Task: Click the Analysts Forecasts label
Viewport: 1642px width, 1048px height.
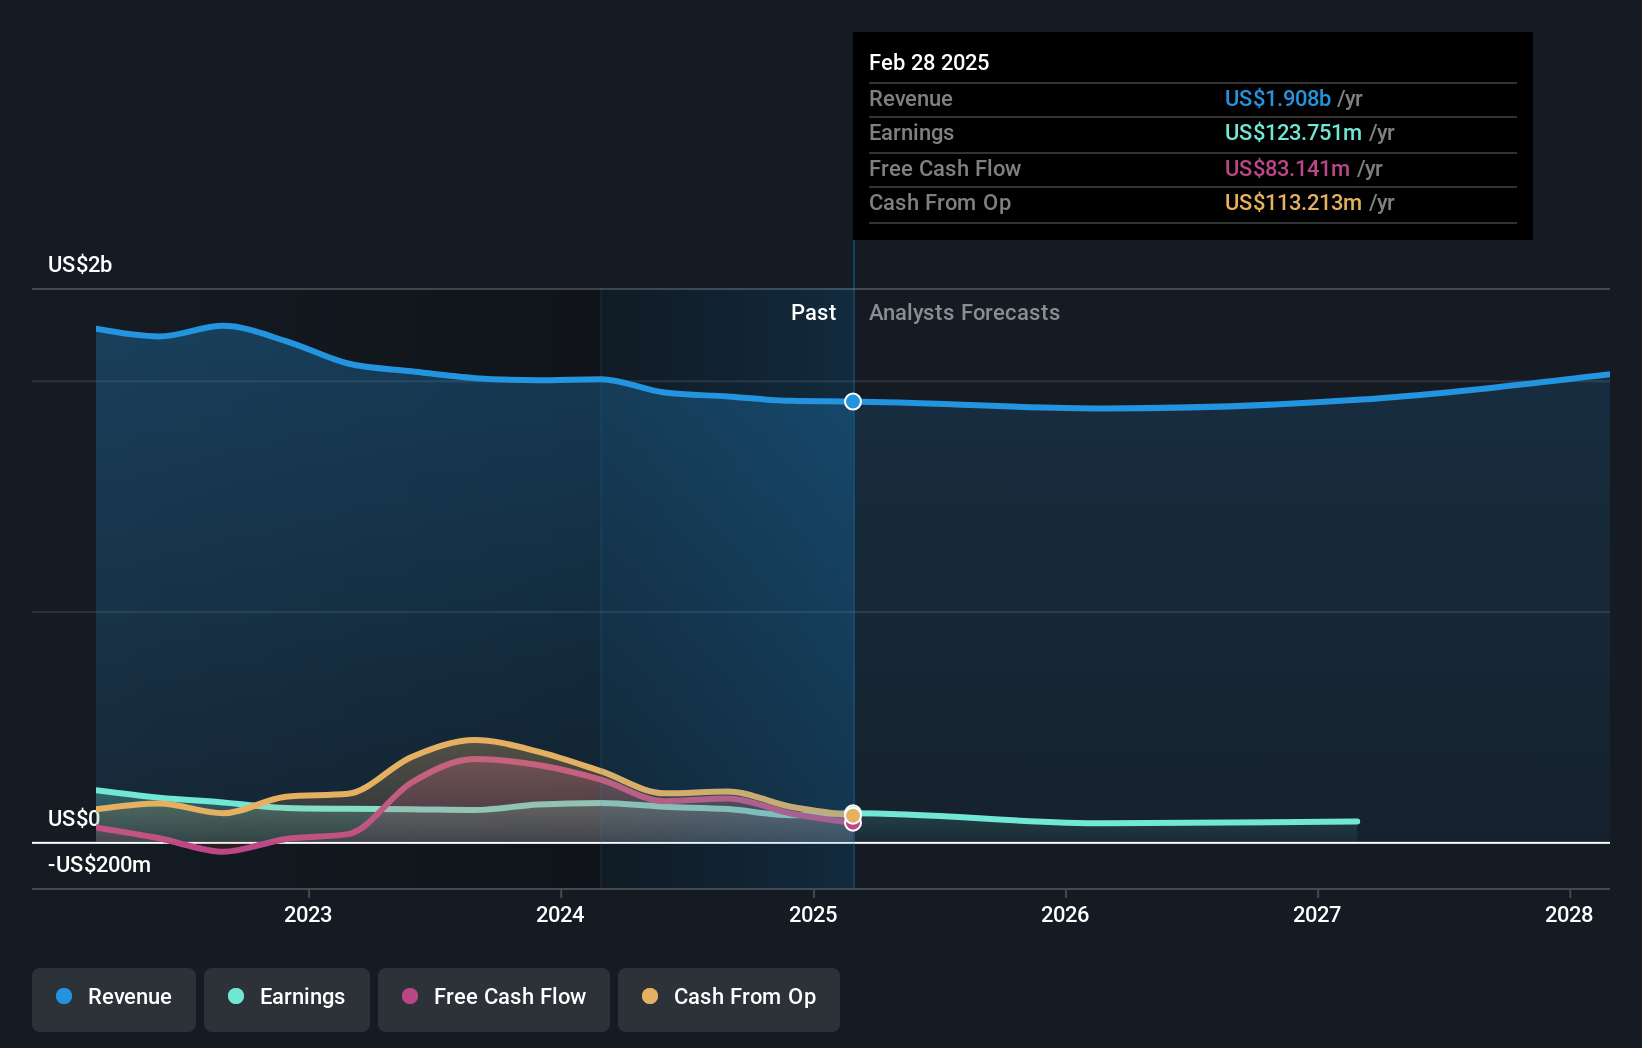Action: pos(964,312)
